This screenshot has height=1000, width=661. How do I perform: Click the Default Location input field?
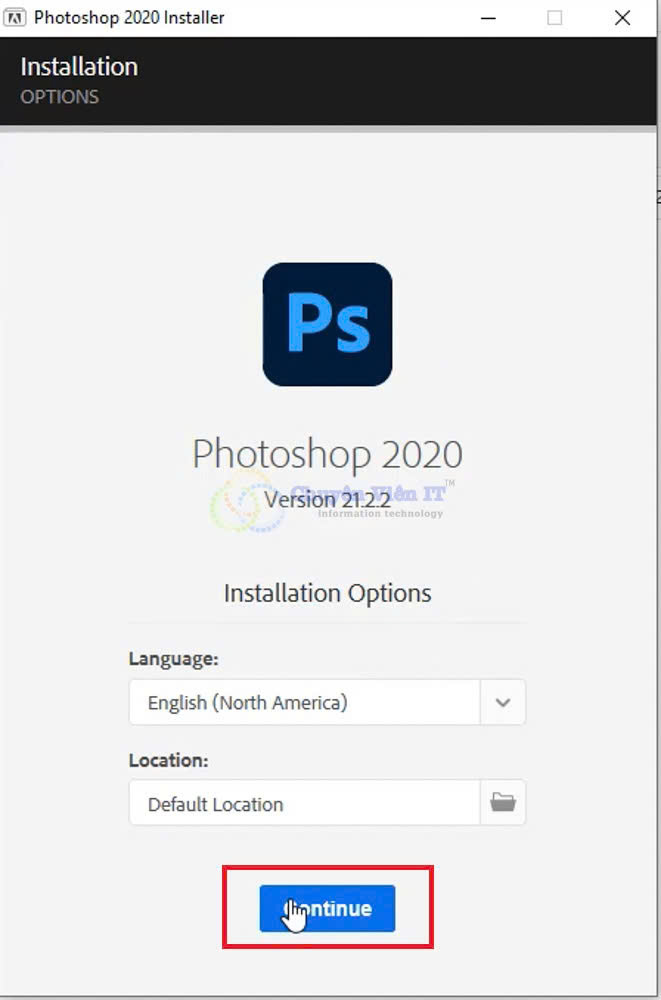[300, 802]
